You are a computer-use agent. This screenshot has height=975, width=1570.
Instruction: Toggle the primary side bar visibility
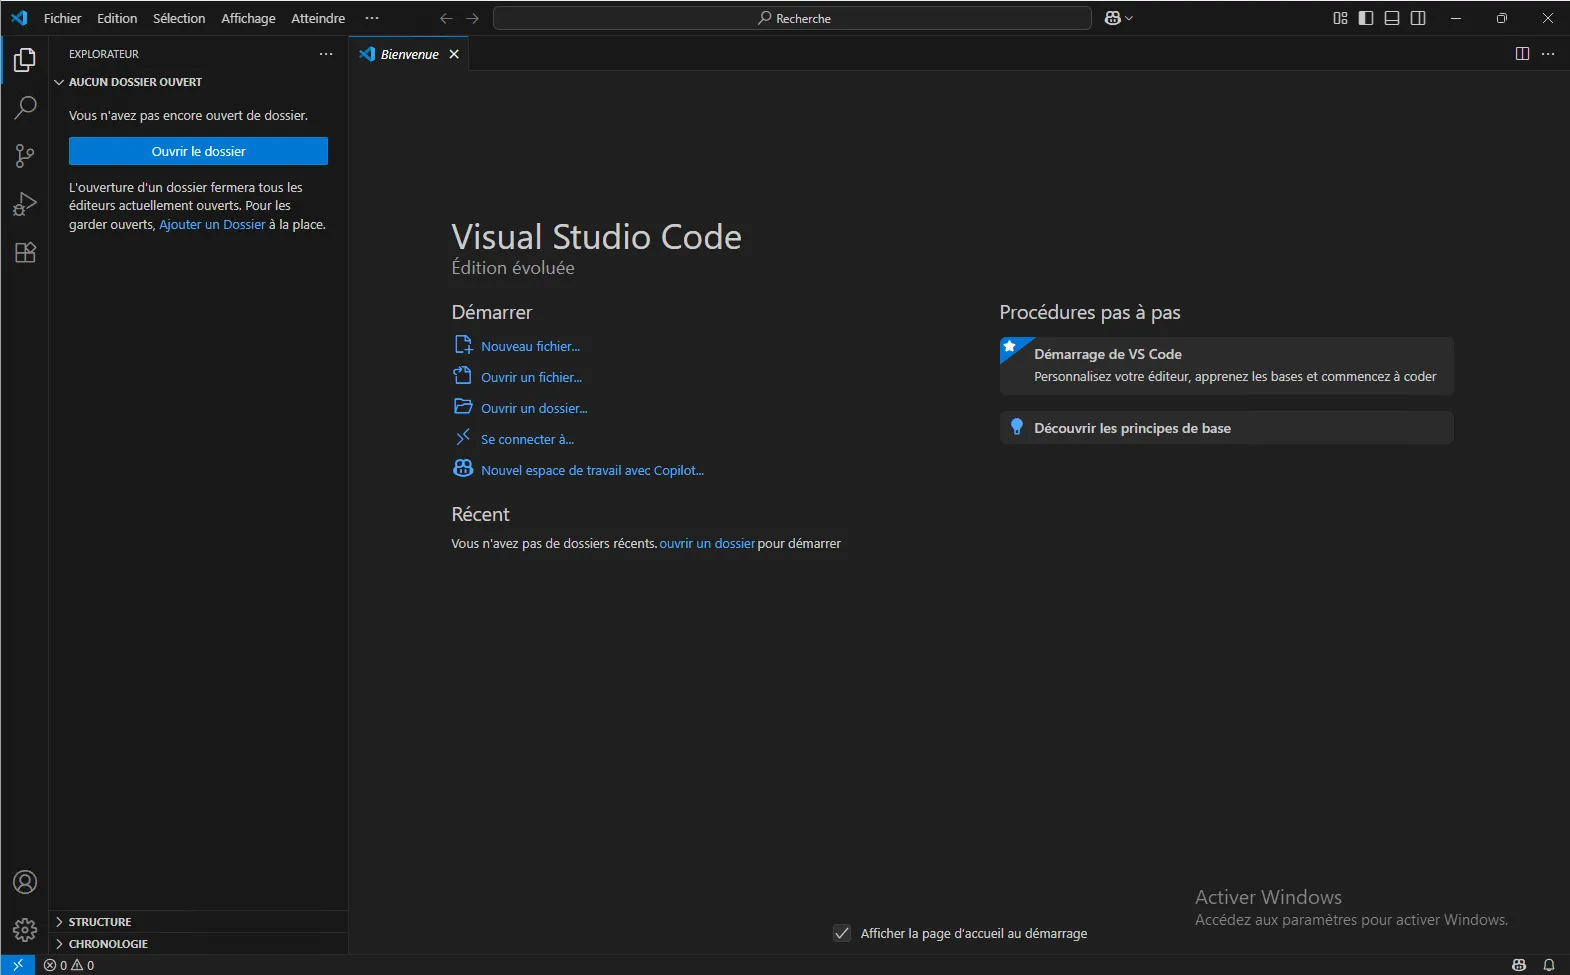(1366, 18)
